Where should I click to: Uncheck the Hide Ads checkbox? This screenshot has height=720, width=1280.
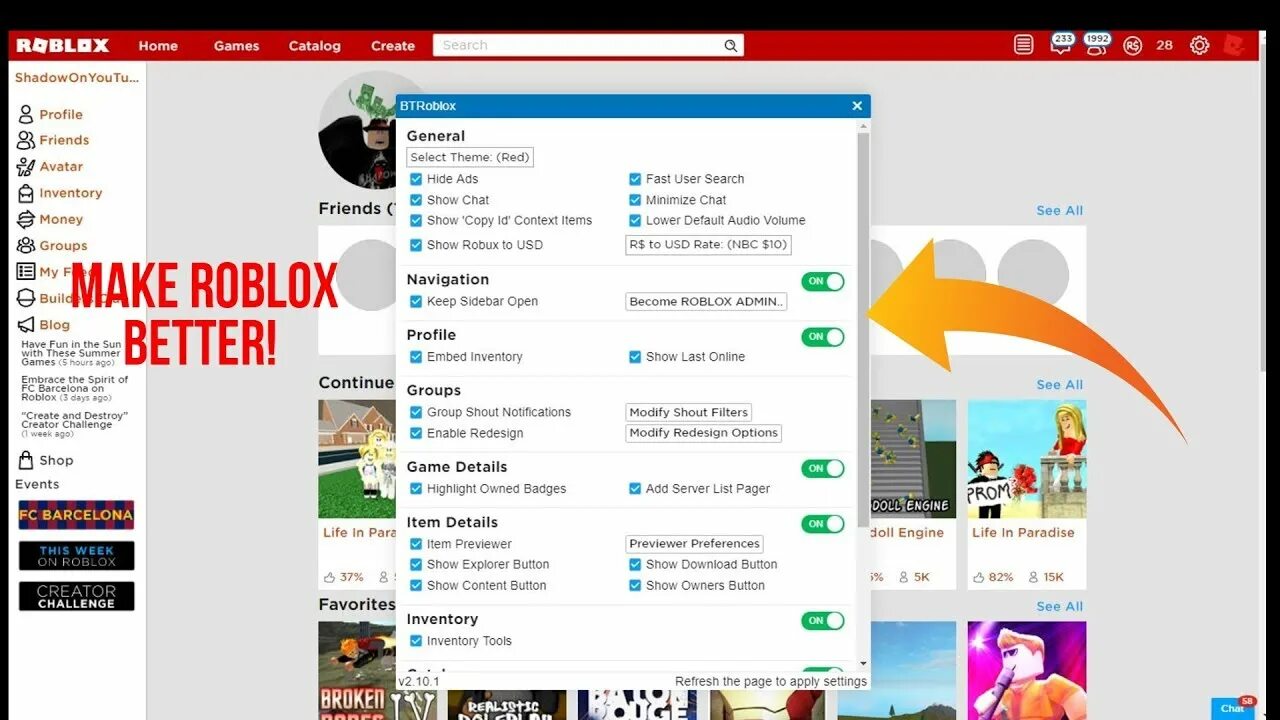pos(416,179)
